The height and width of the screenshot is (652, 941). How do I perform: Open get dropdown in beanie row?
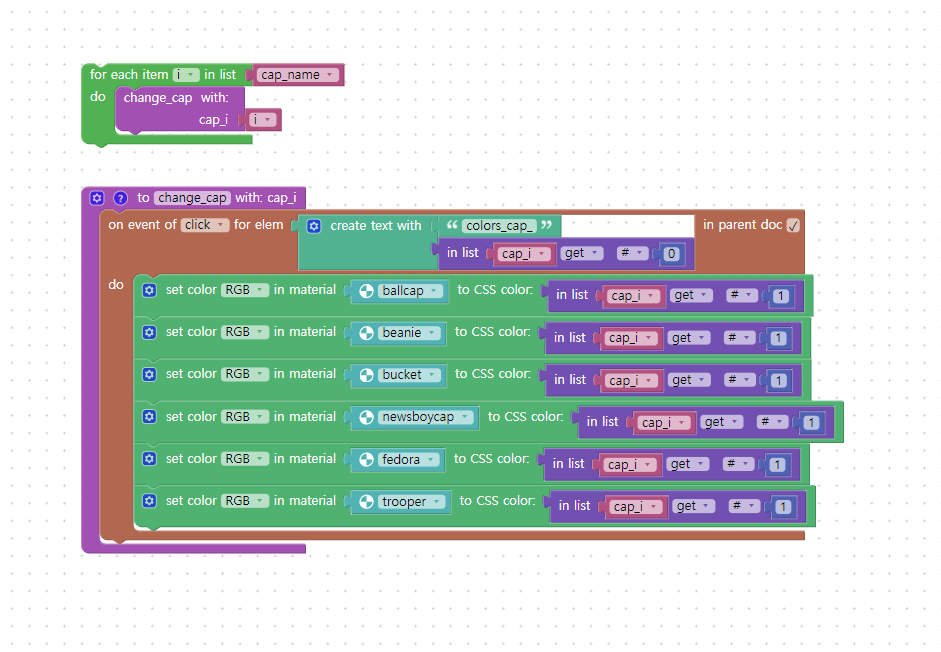pyautogui.click(x=690, y=338)
